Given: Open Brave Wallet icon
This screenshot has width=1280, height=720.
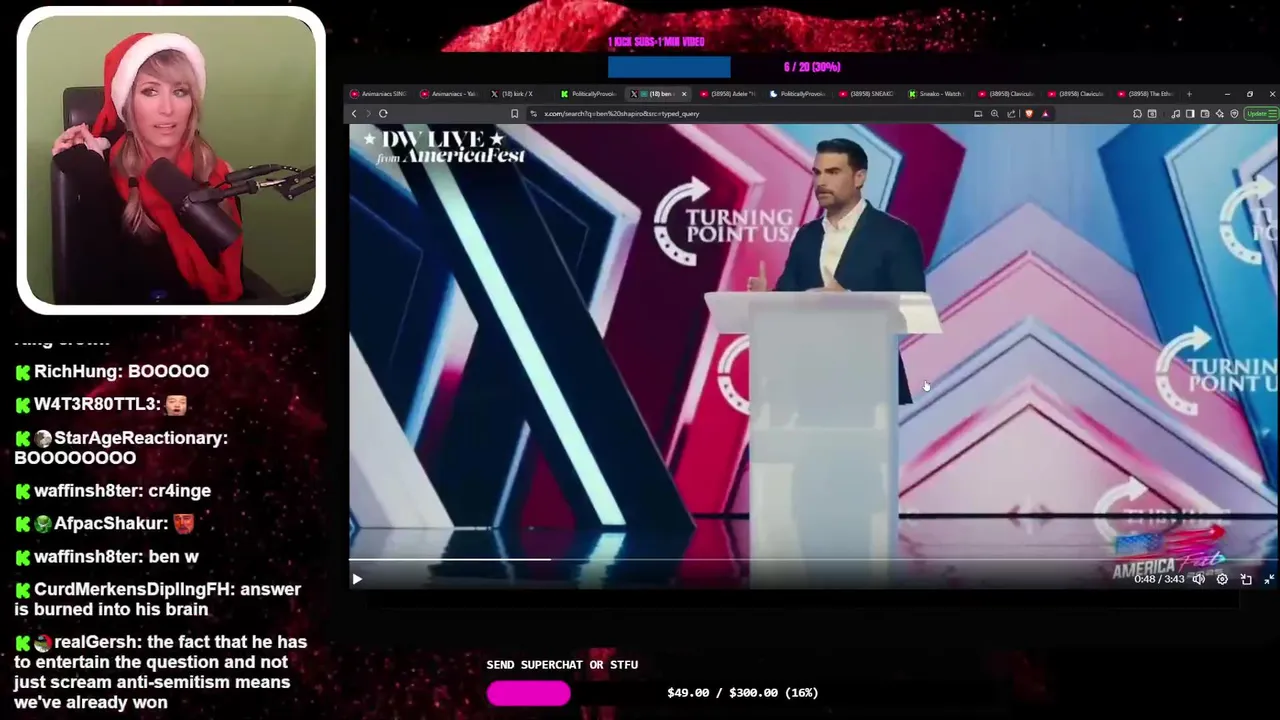Looking at the screenshot, I should [x=1205, y=114].
